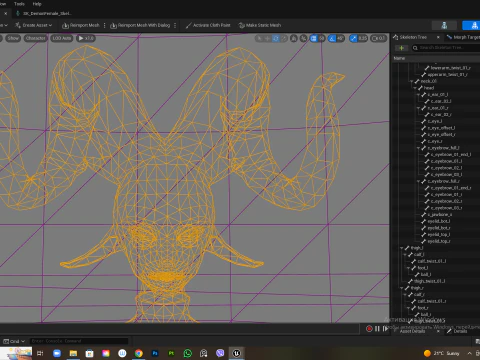Collapse the head bone node

(415, 88)
